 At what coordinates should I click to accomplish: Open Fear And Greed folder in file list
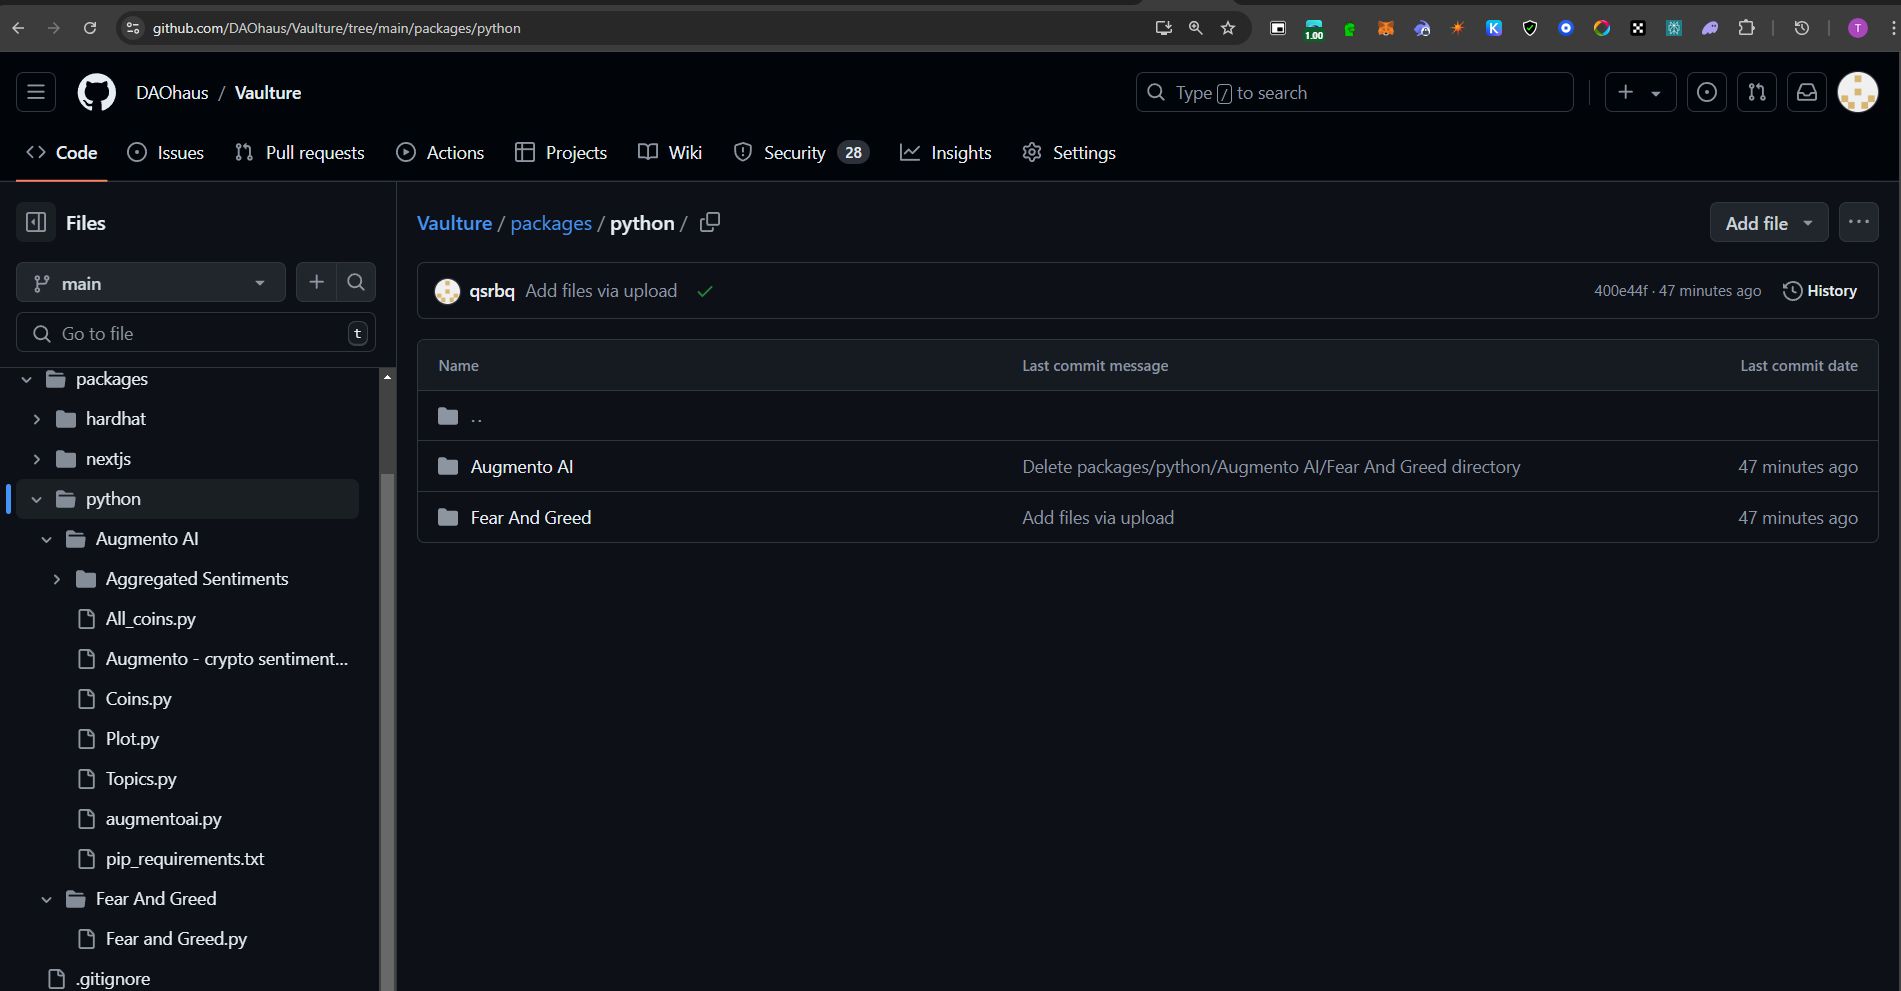[x=531, y=518]
